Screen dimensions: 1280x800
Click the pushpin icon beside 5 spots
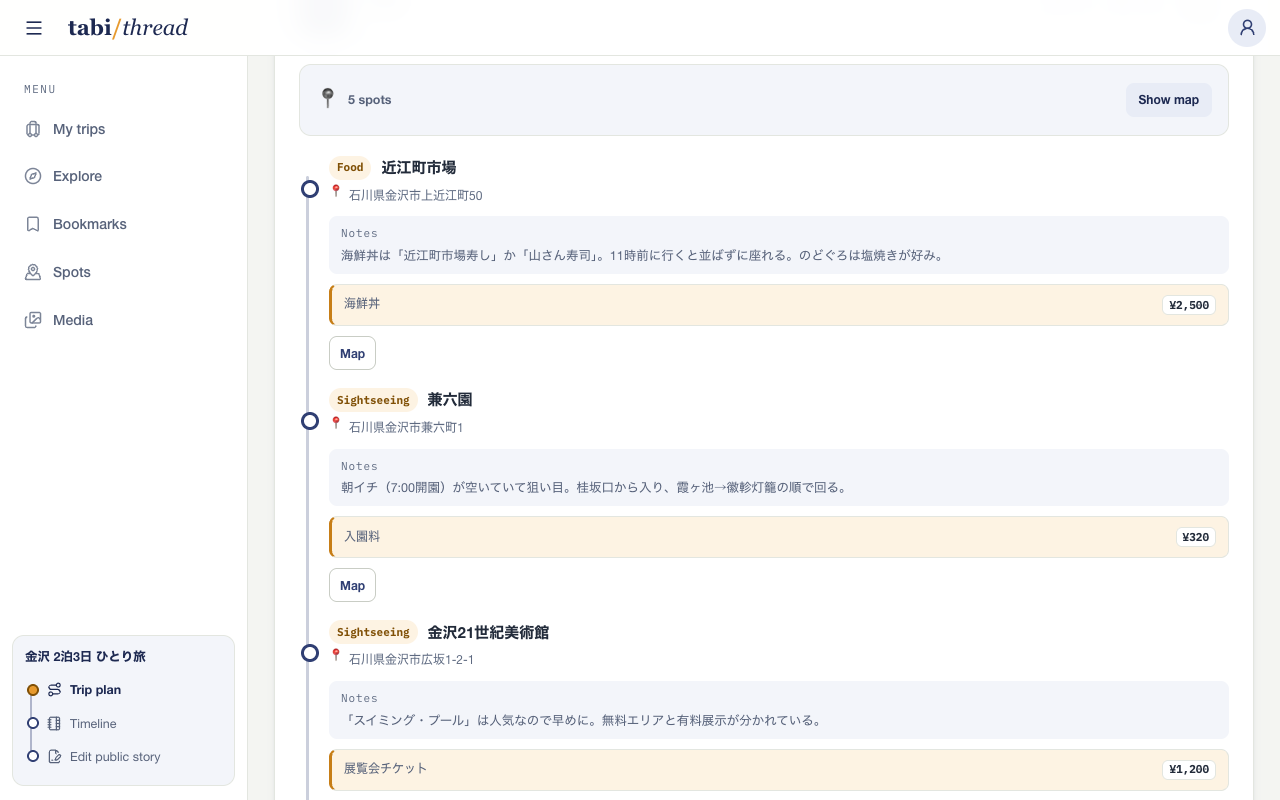[327, 98]
